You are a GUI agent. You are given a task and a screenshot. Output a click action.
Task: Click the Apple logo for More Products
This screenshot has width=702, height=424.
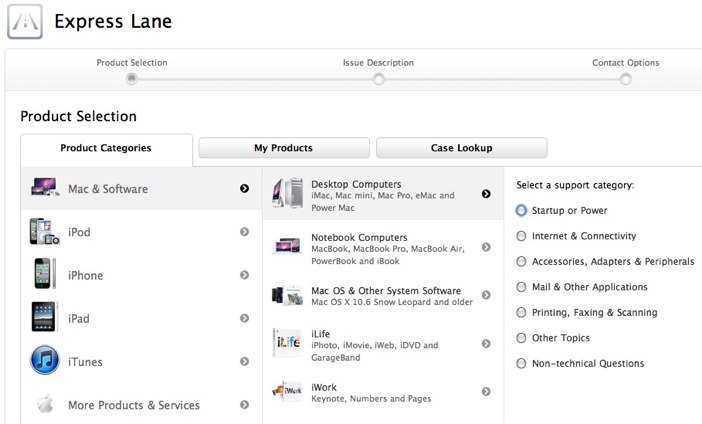pyautogui.click(x=45, y=404)
